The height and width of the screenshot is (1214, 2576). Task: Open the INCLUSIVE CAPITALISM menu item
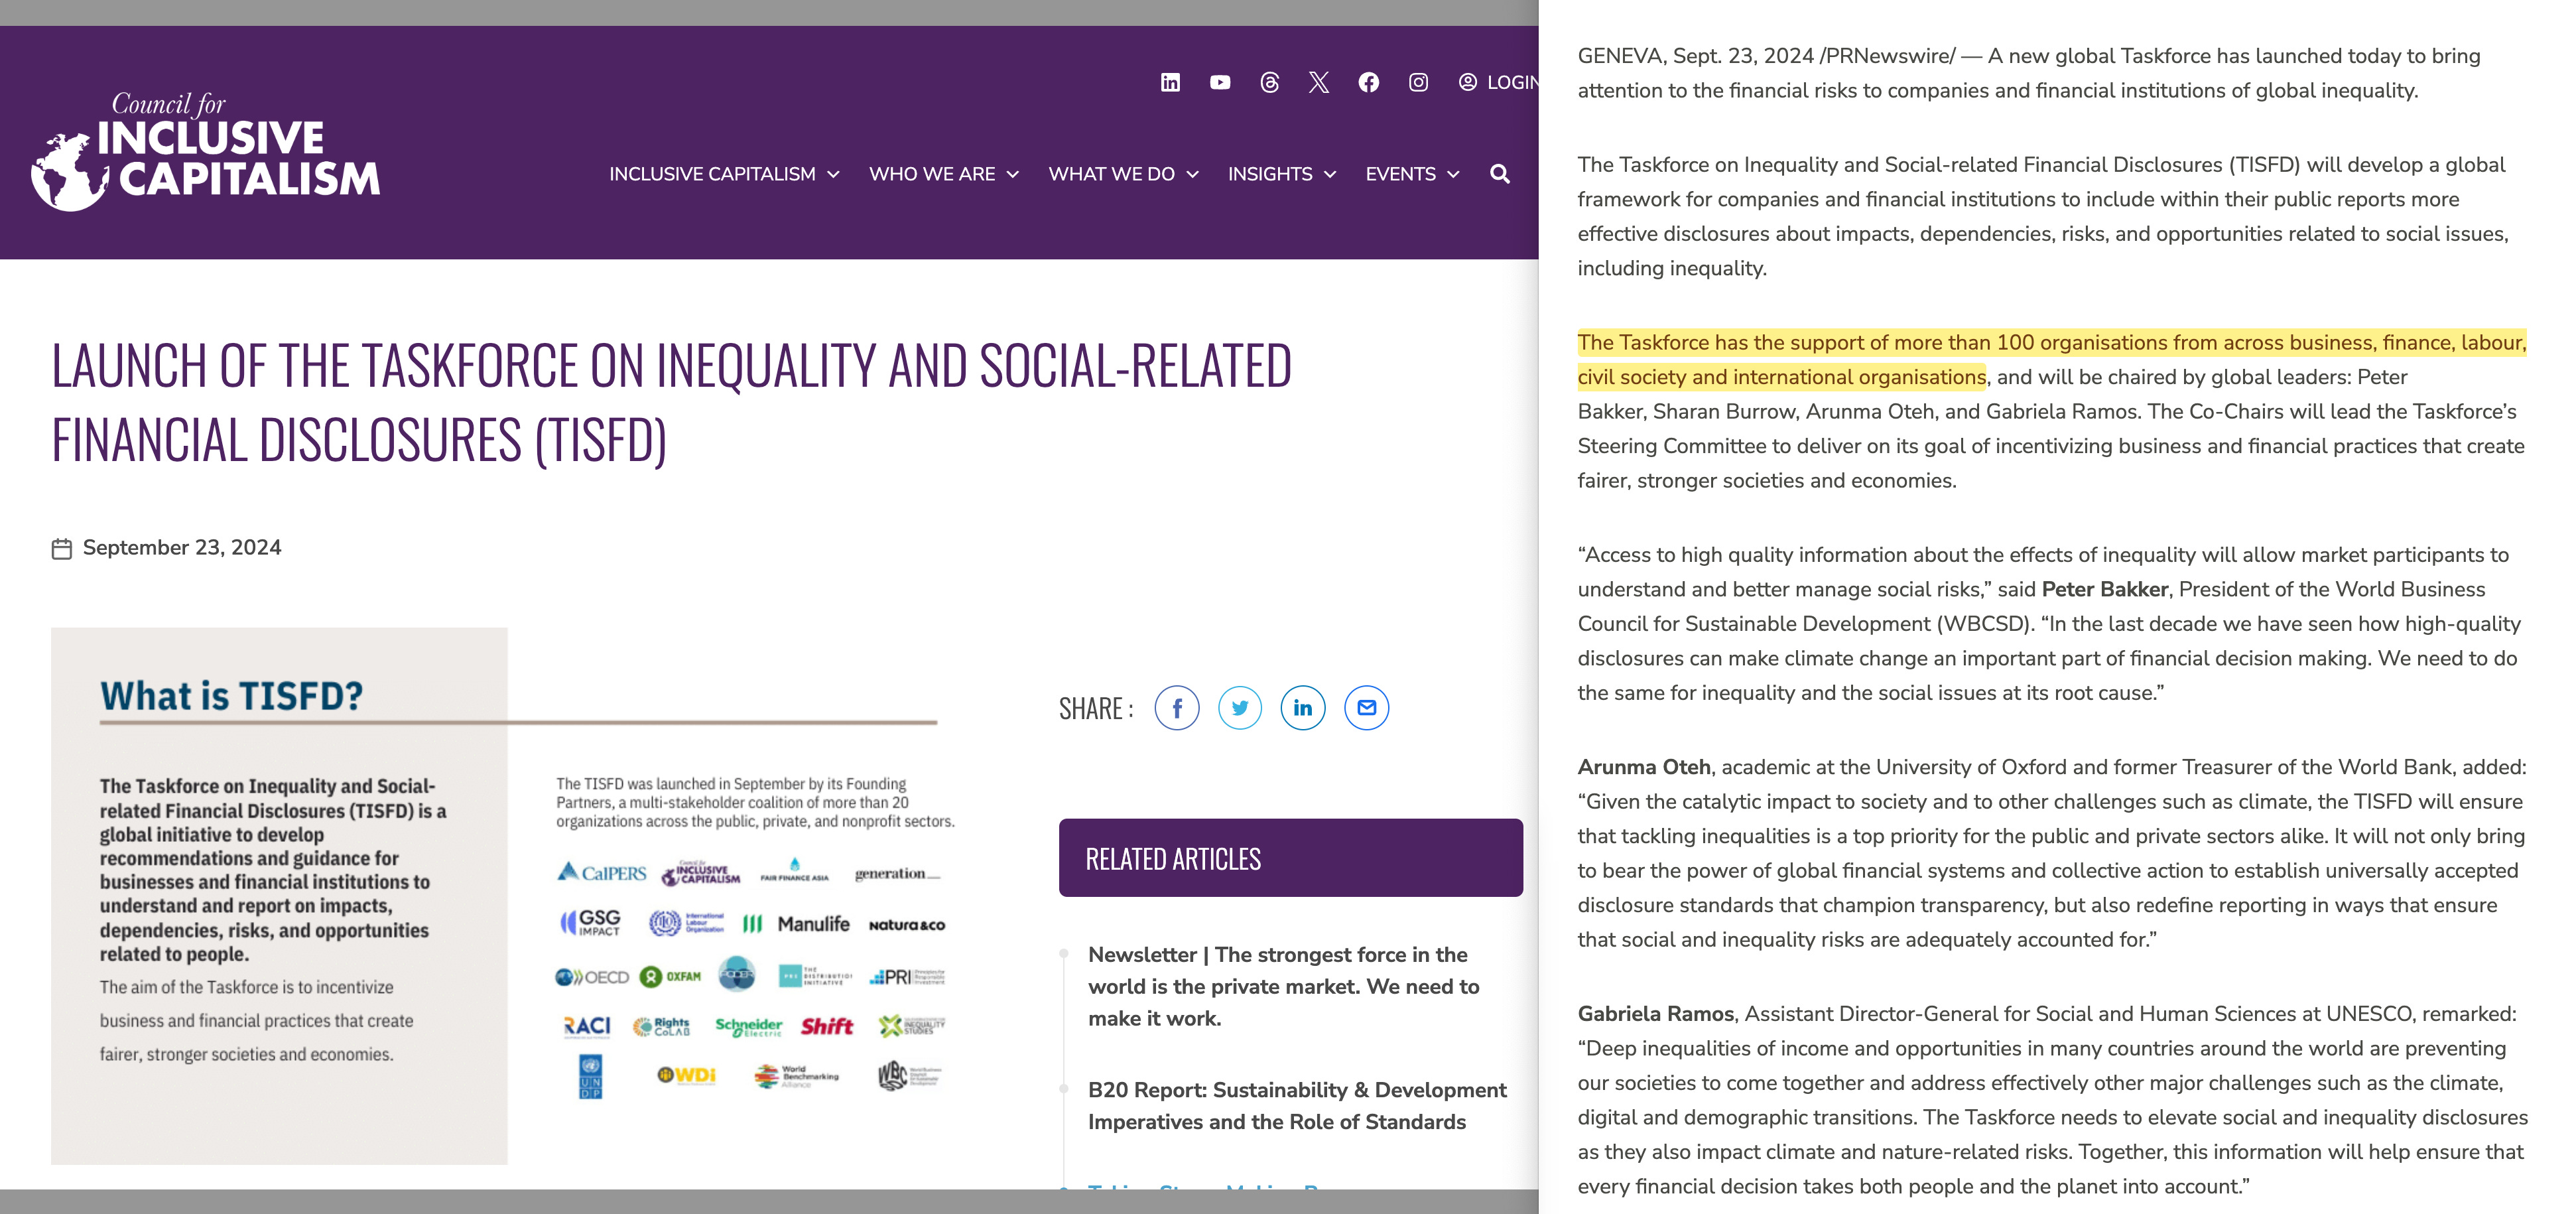tap(712, 174)
